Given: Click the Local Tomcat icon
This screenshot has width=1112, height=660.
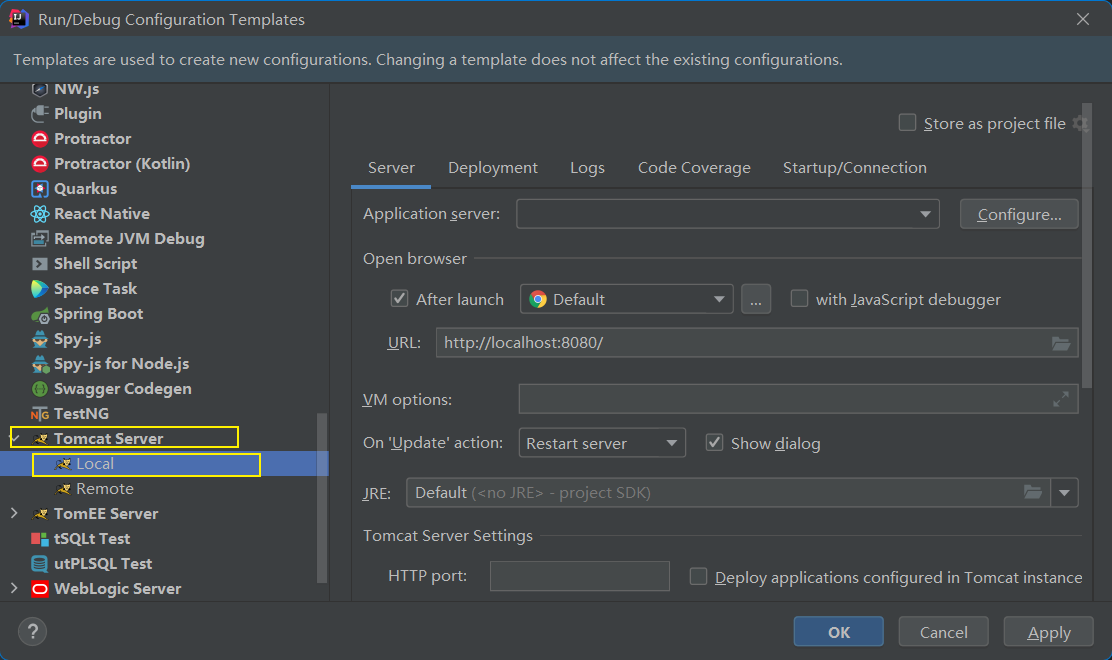Looking at the screenshot, I should tap(63, 464).
